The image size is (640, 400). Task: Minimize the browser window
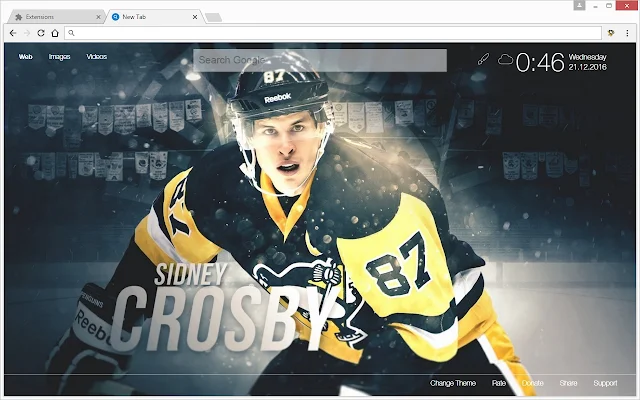(596, 6)
